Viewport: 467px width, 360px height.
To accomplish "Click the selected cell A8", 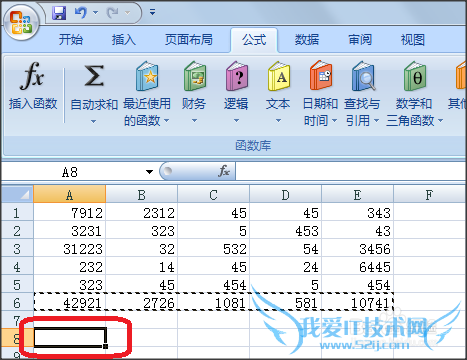I will (70, 337).
